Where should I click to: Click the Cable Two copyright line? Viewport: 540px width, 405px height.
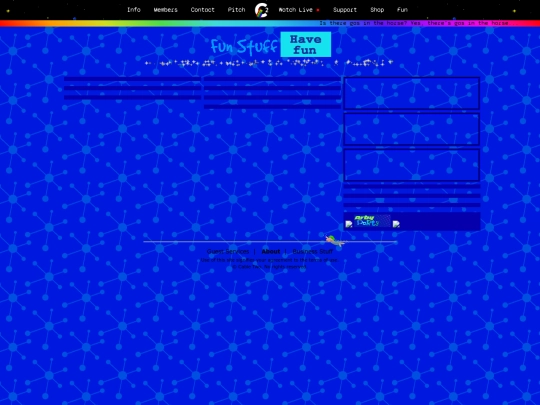tap(270, 267)
